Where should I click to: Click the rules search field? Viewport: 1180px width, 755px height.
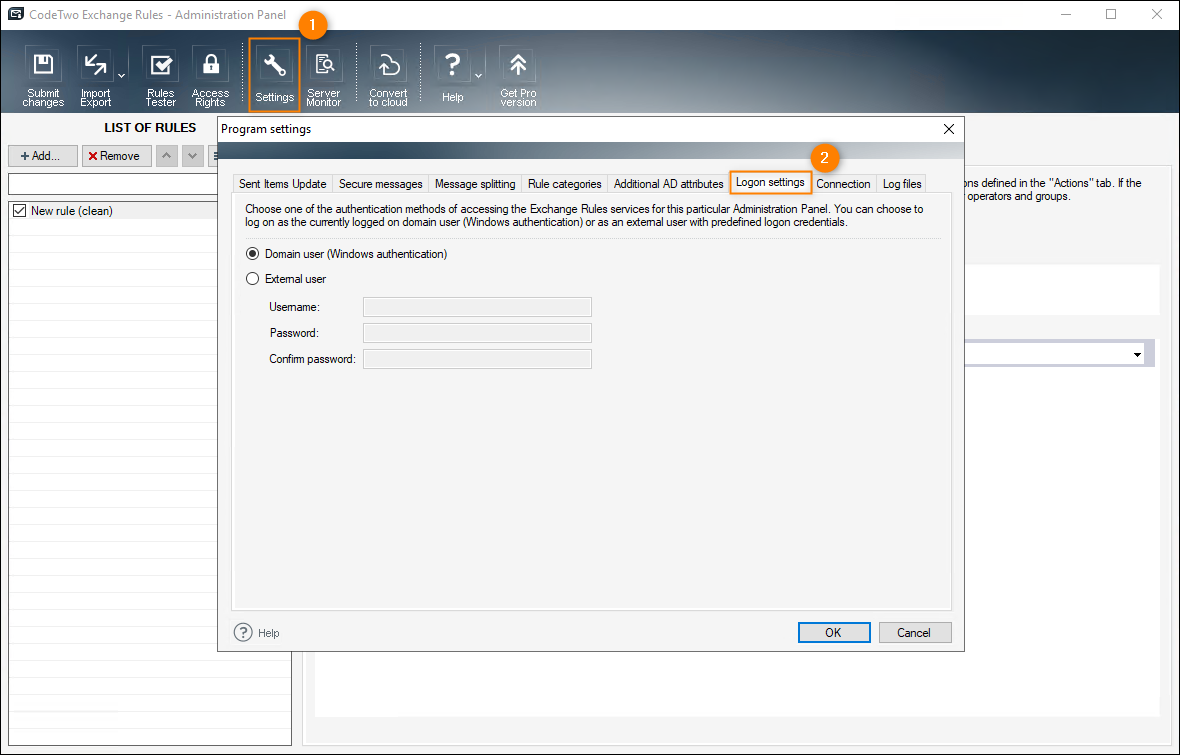pos(113,184)
